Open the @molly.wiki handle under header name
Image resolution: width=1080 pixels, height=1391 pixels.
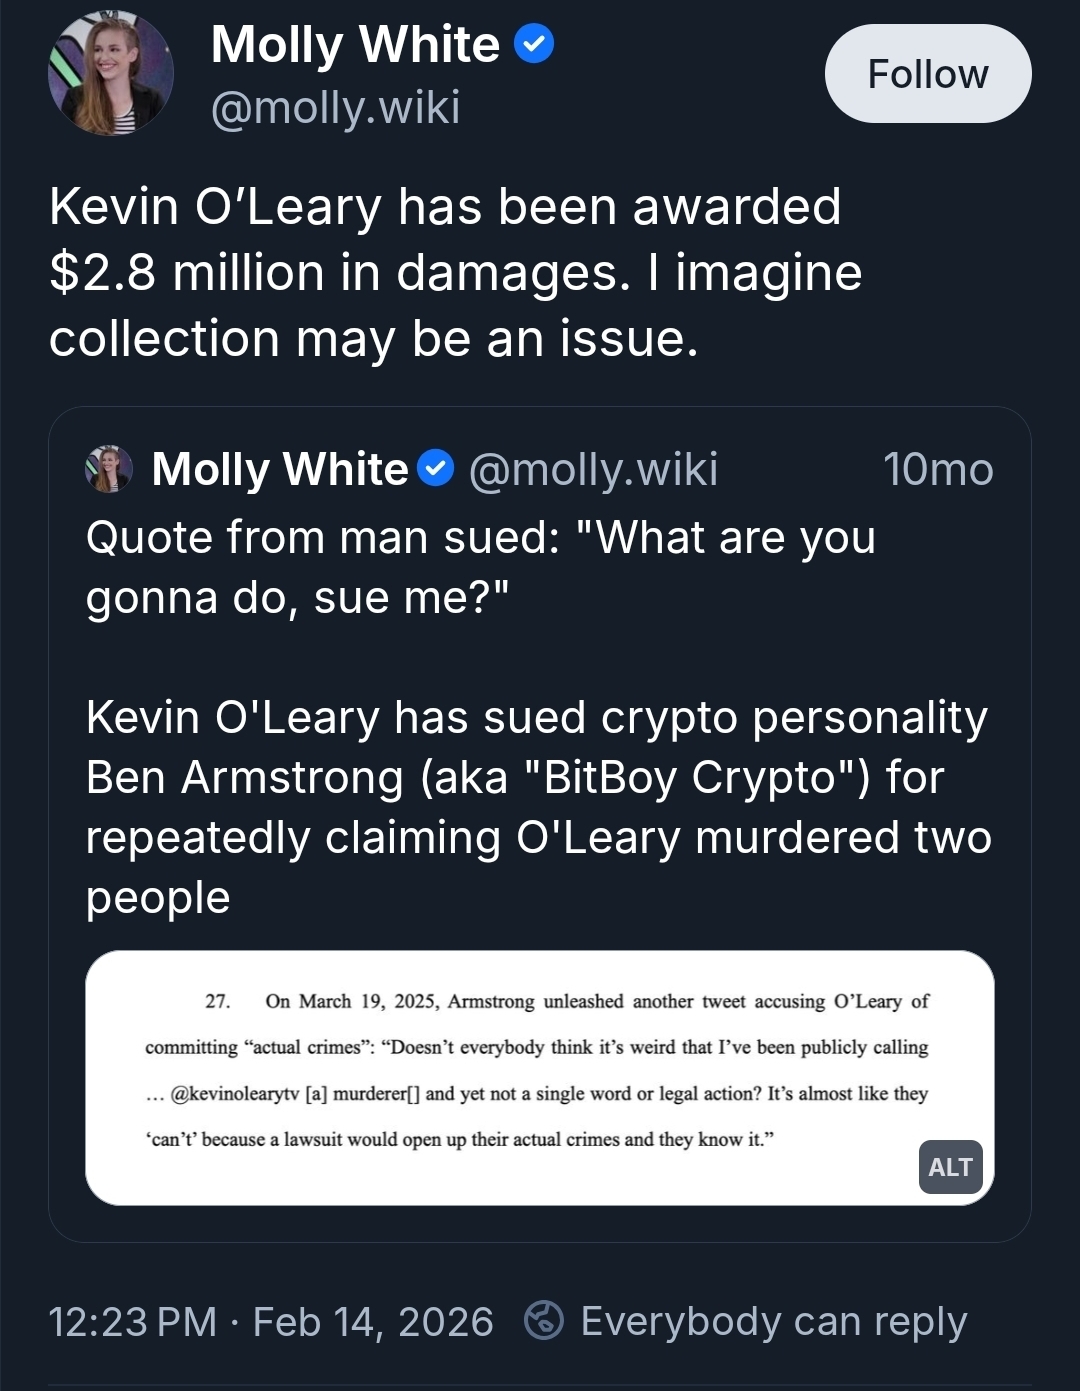click(x=335, y=107)
